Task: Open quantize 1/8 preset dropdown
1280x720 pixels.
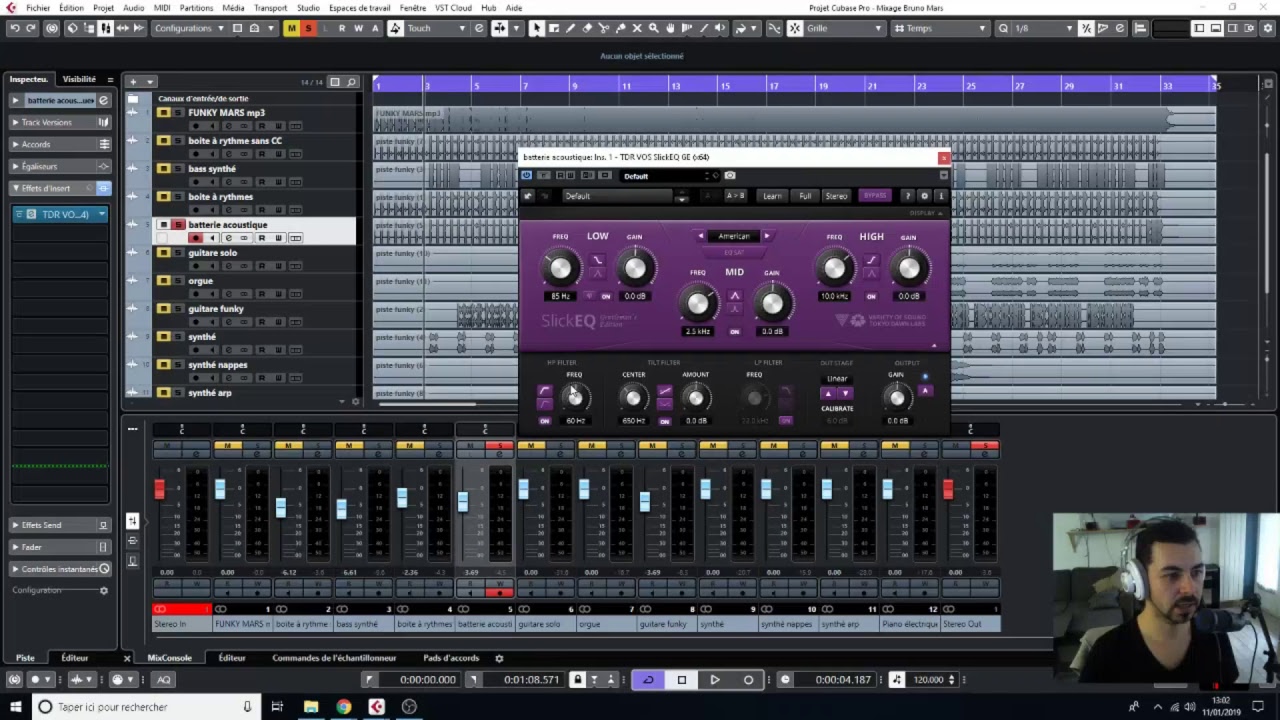Action: [1044, 28]
